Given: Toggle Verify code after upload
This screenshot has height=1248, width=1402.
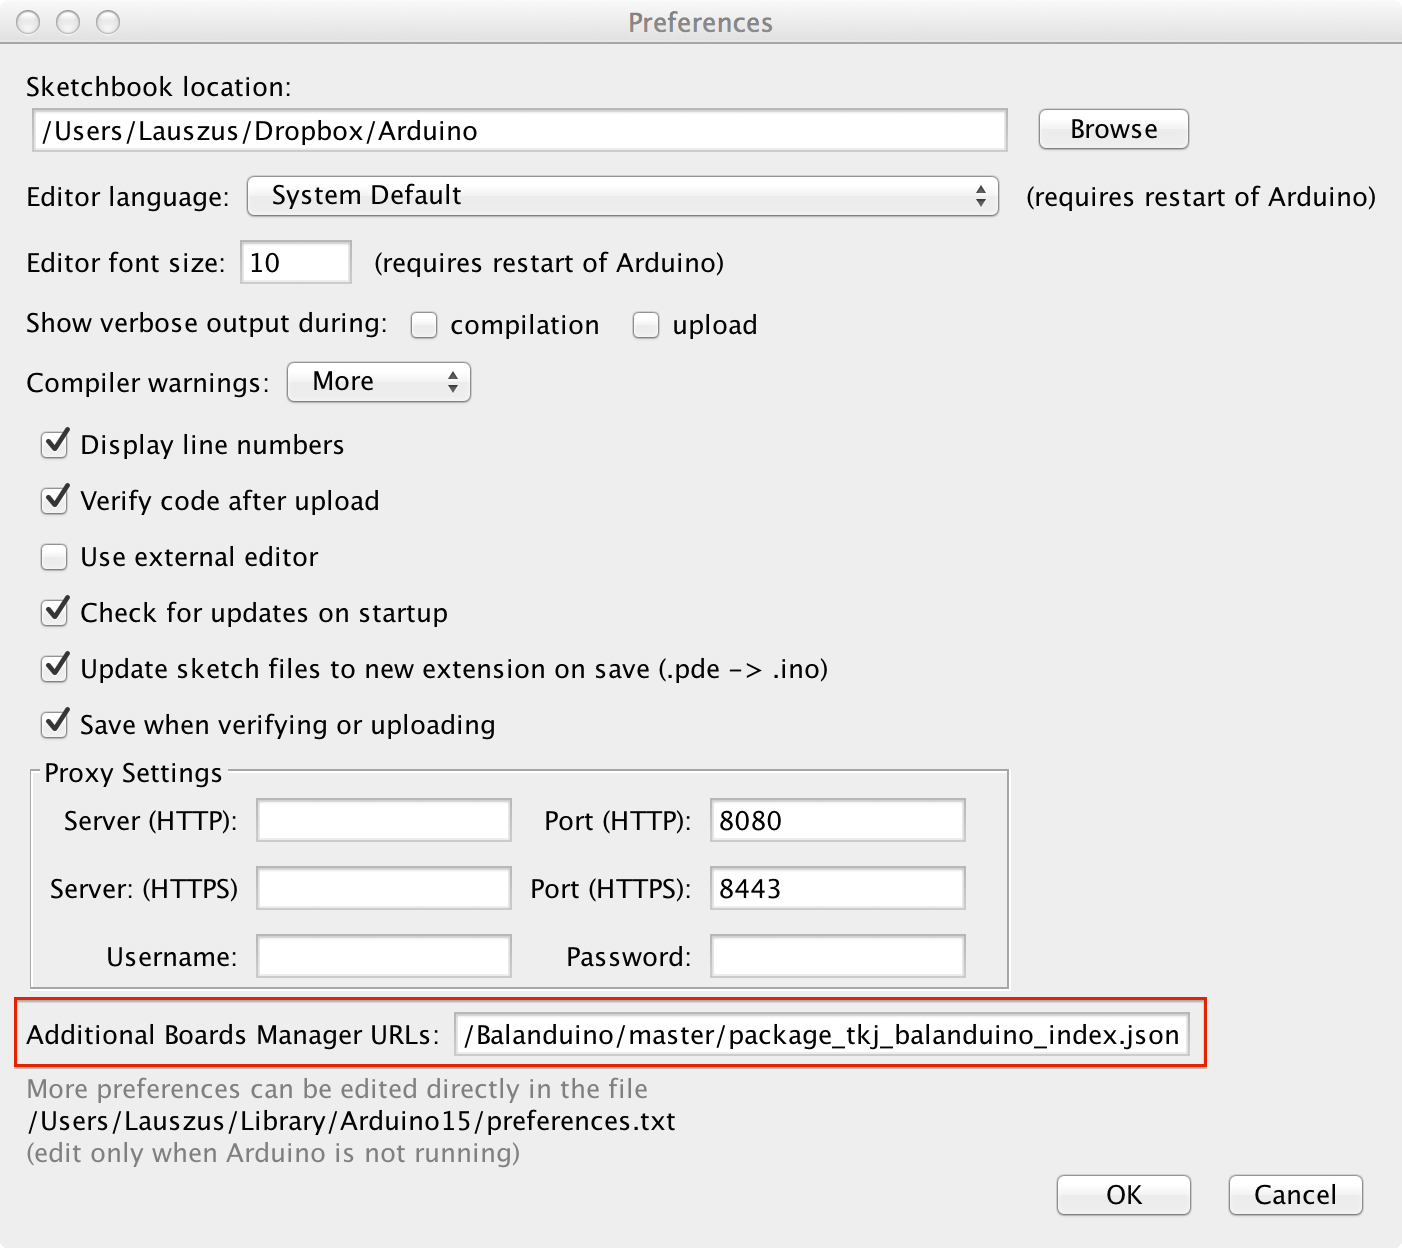Looking at the screenshot, I should click(55, 500).
